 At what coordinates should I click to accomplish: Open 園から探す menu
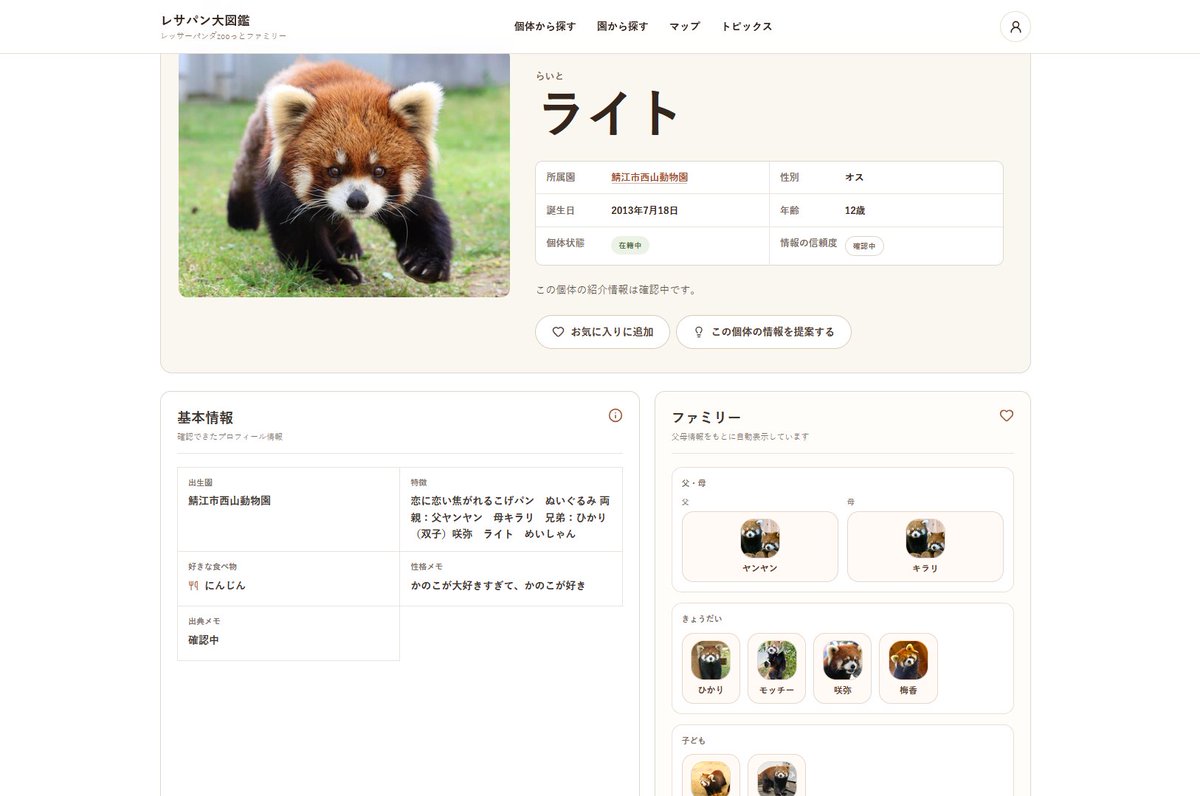pyautogui.click(x=622, y=27)
